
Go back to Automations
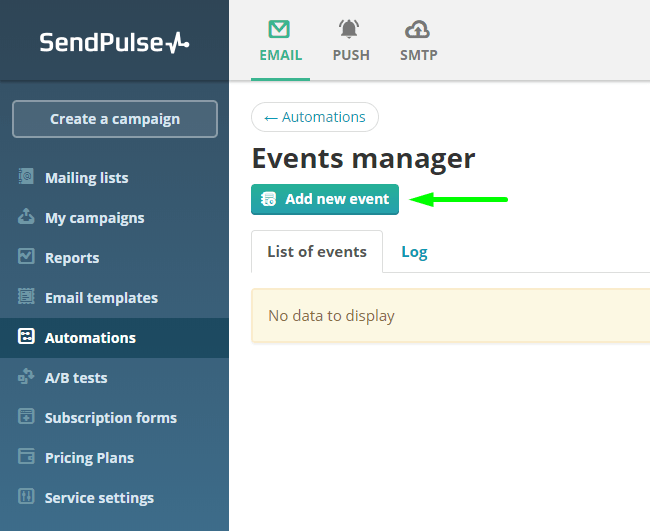click(315, 117)
